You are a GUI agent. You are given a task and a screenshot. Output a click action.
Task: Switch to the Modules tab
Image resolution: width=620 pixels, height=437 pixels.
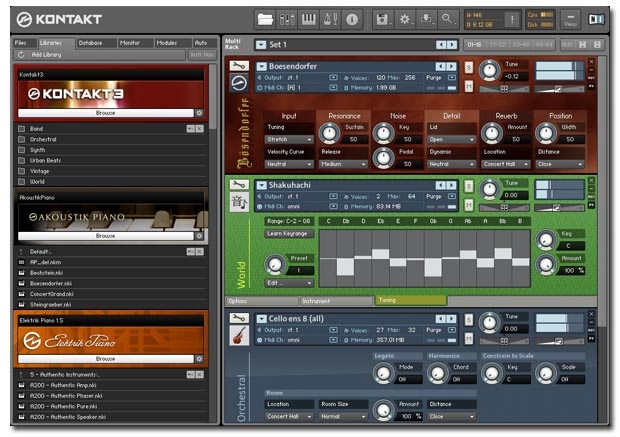[x=172, y=43]
